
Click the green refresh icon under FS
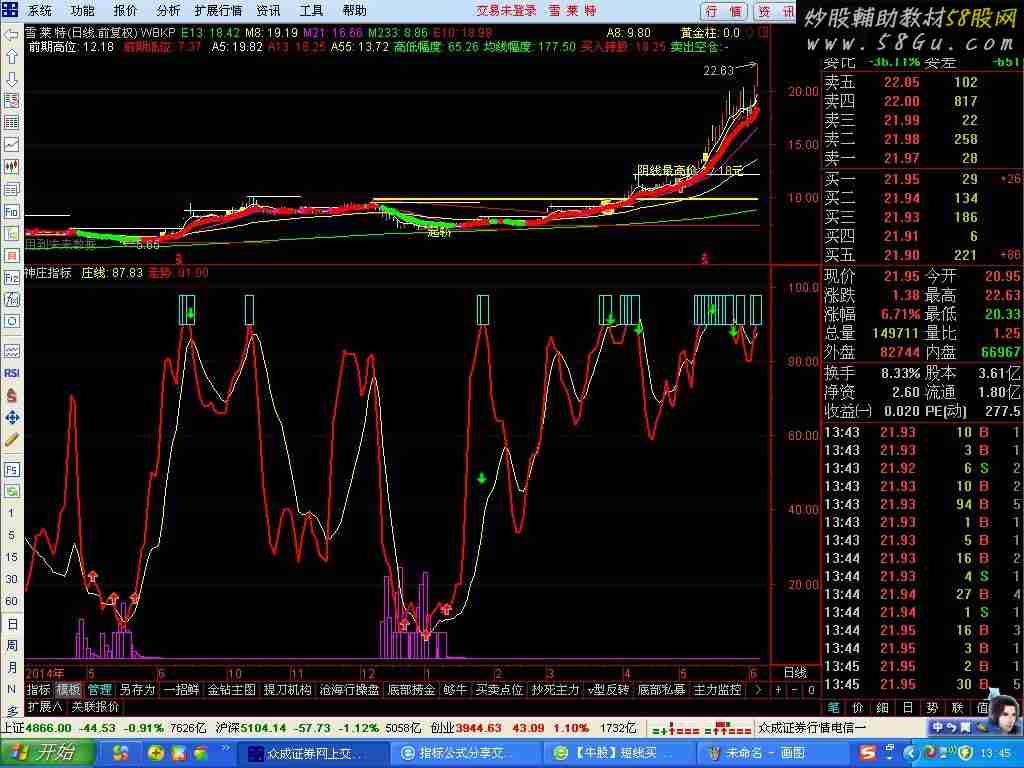point(11,491)
